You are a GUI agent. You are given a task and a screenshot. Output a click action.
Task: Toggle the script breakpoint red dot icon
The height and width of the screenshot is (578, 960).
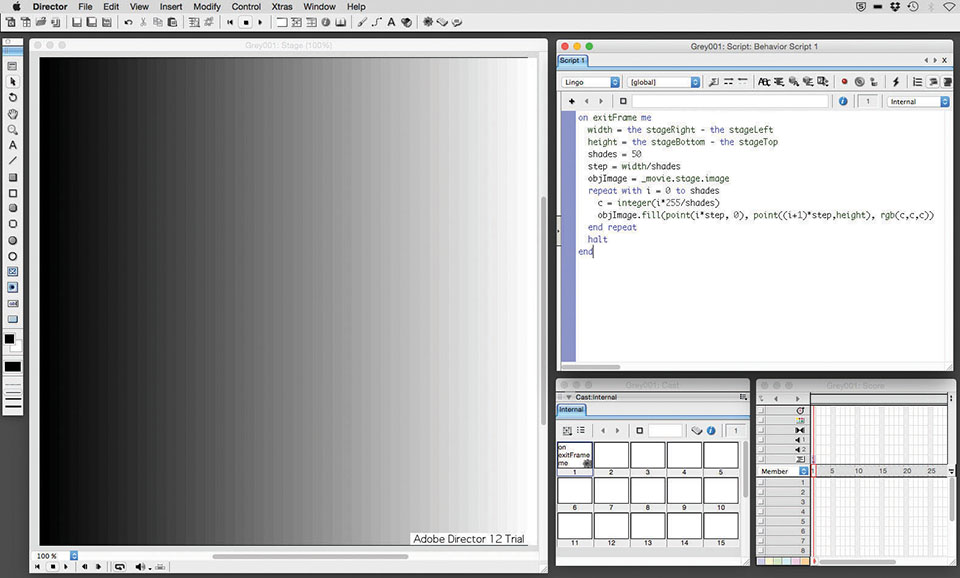[x=844, y=82]
